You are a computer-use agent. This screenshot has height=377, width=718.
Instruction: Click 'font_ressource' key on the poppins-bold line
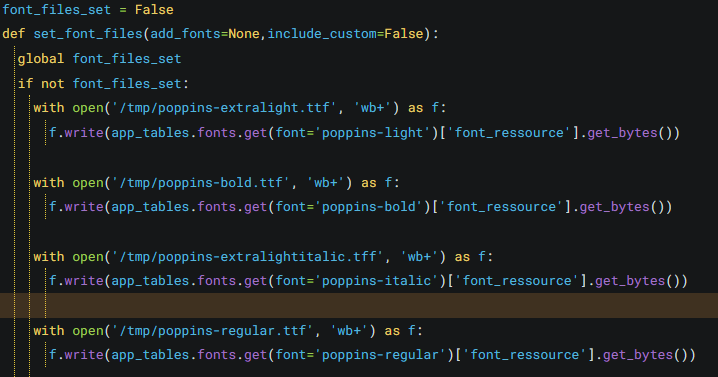point(502,207)
